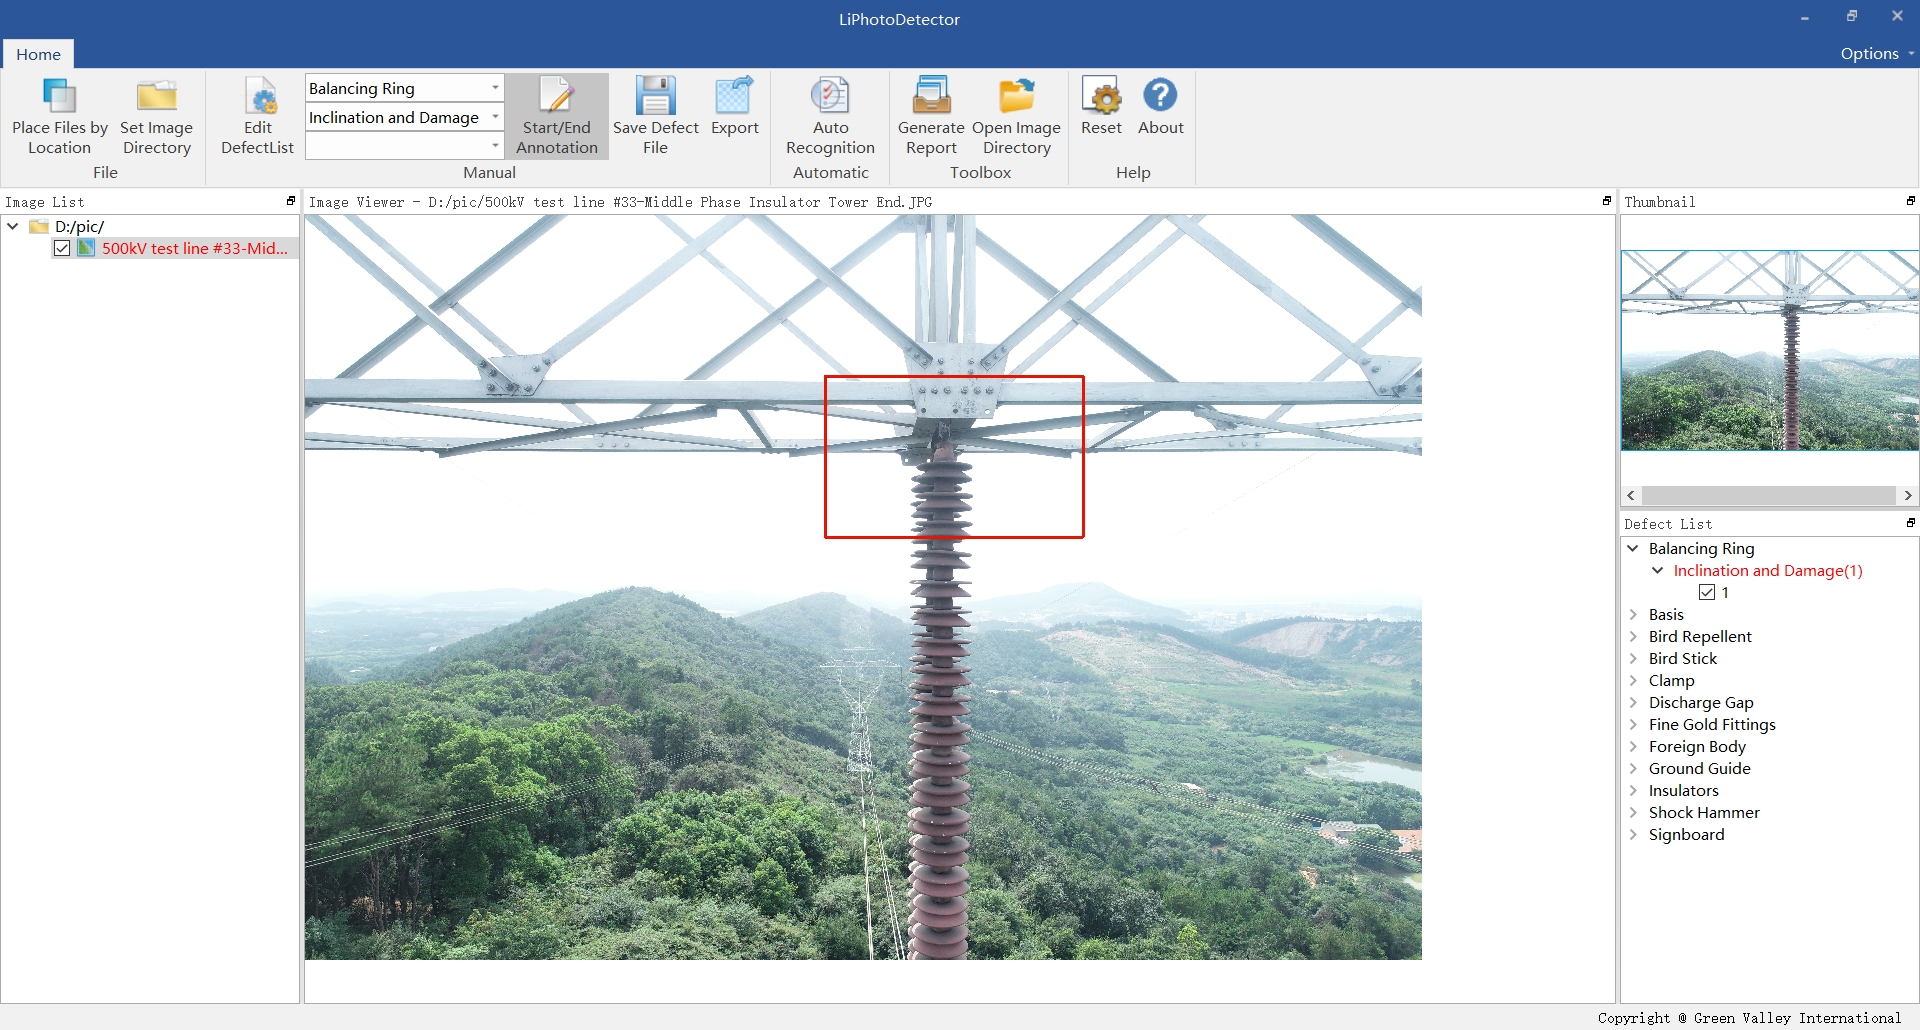
Task: Click the thumbnail preview image
Action: tap(1769, 350)
